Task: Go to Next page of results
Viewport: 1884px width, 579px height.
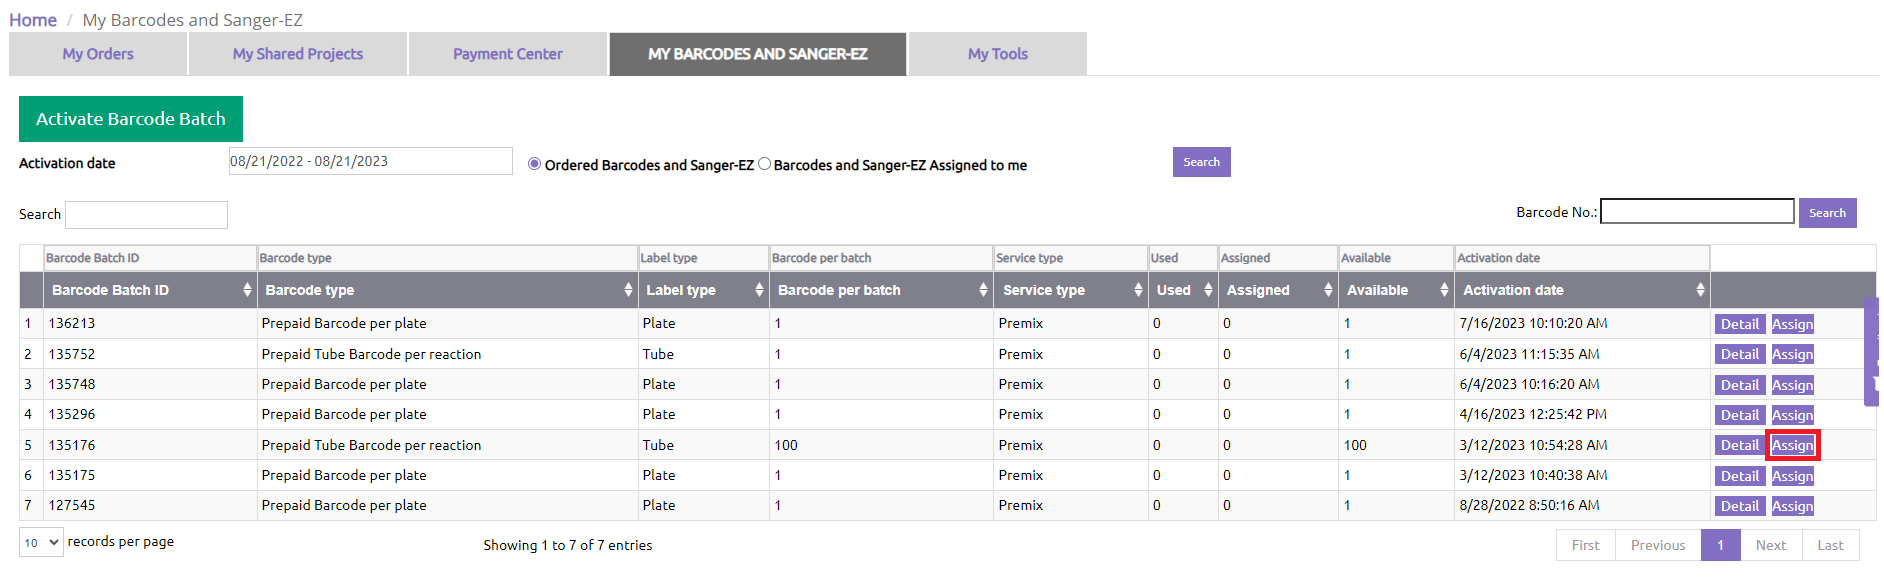Action: (1770, 545)
